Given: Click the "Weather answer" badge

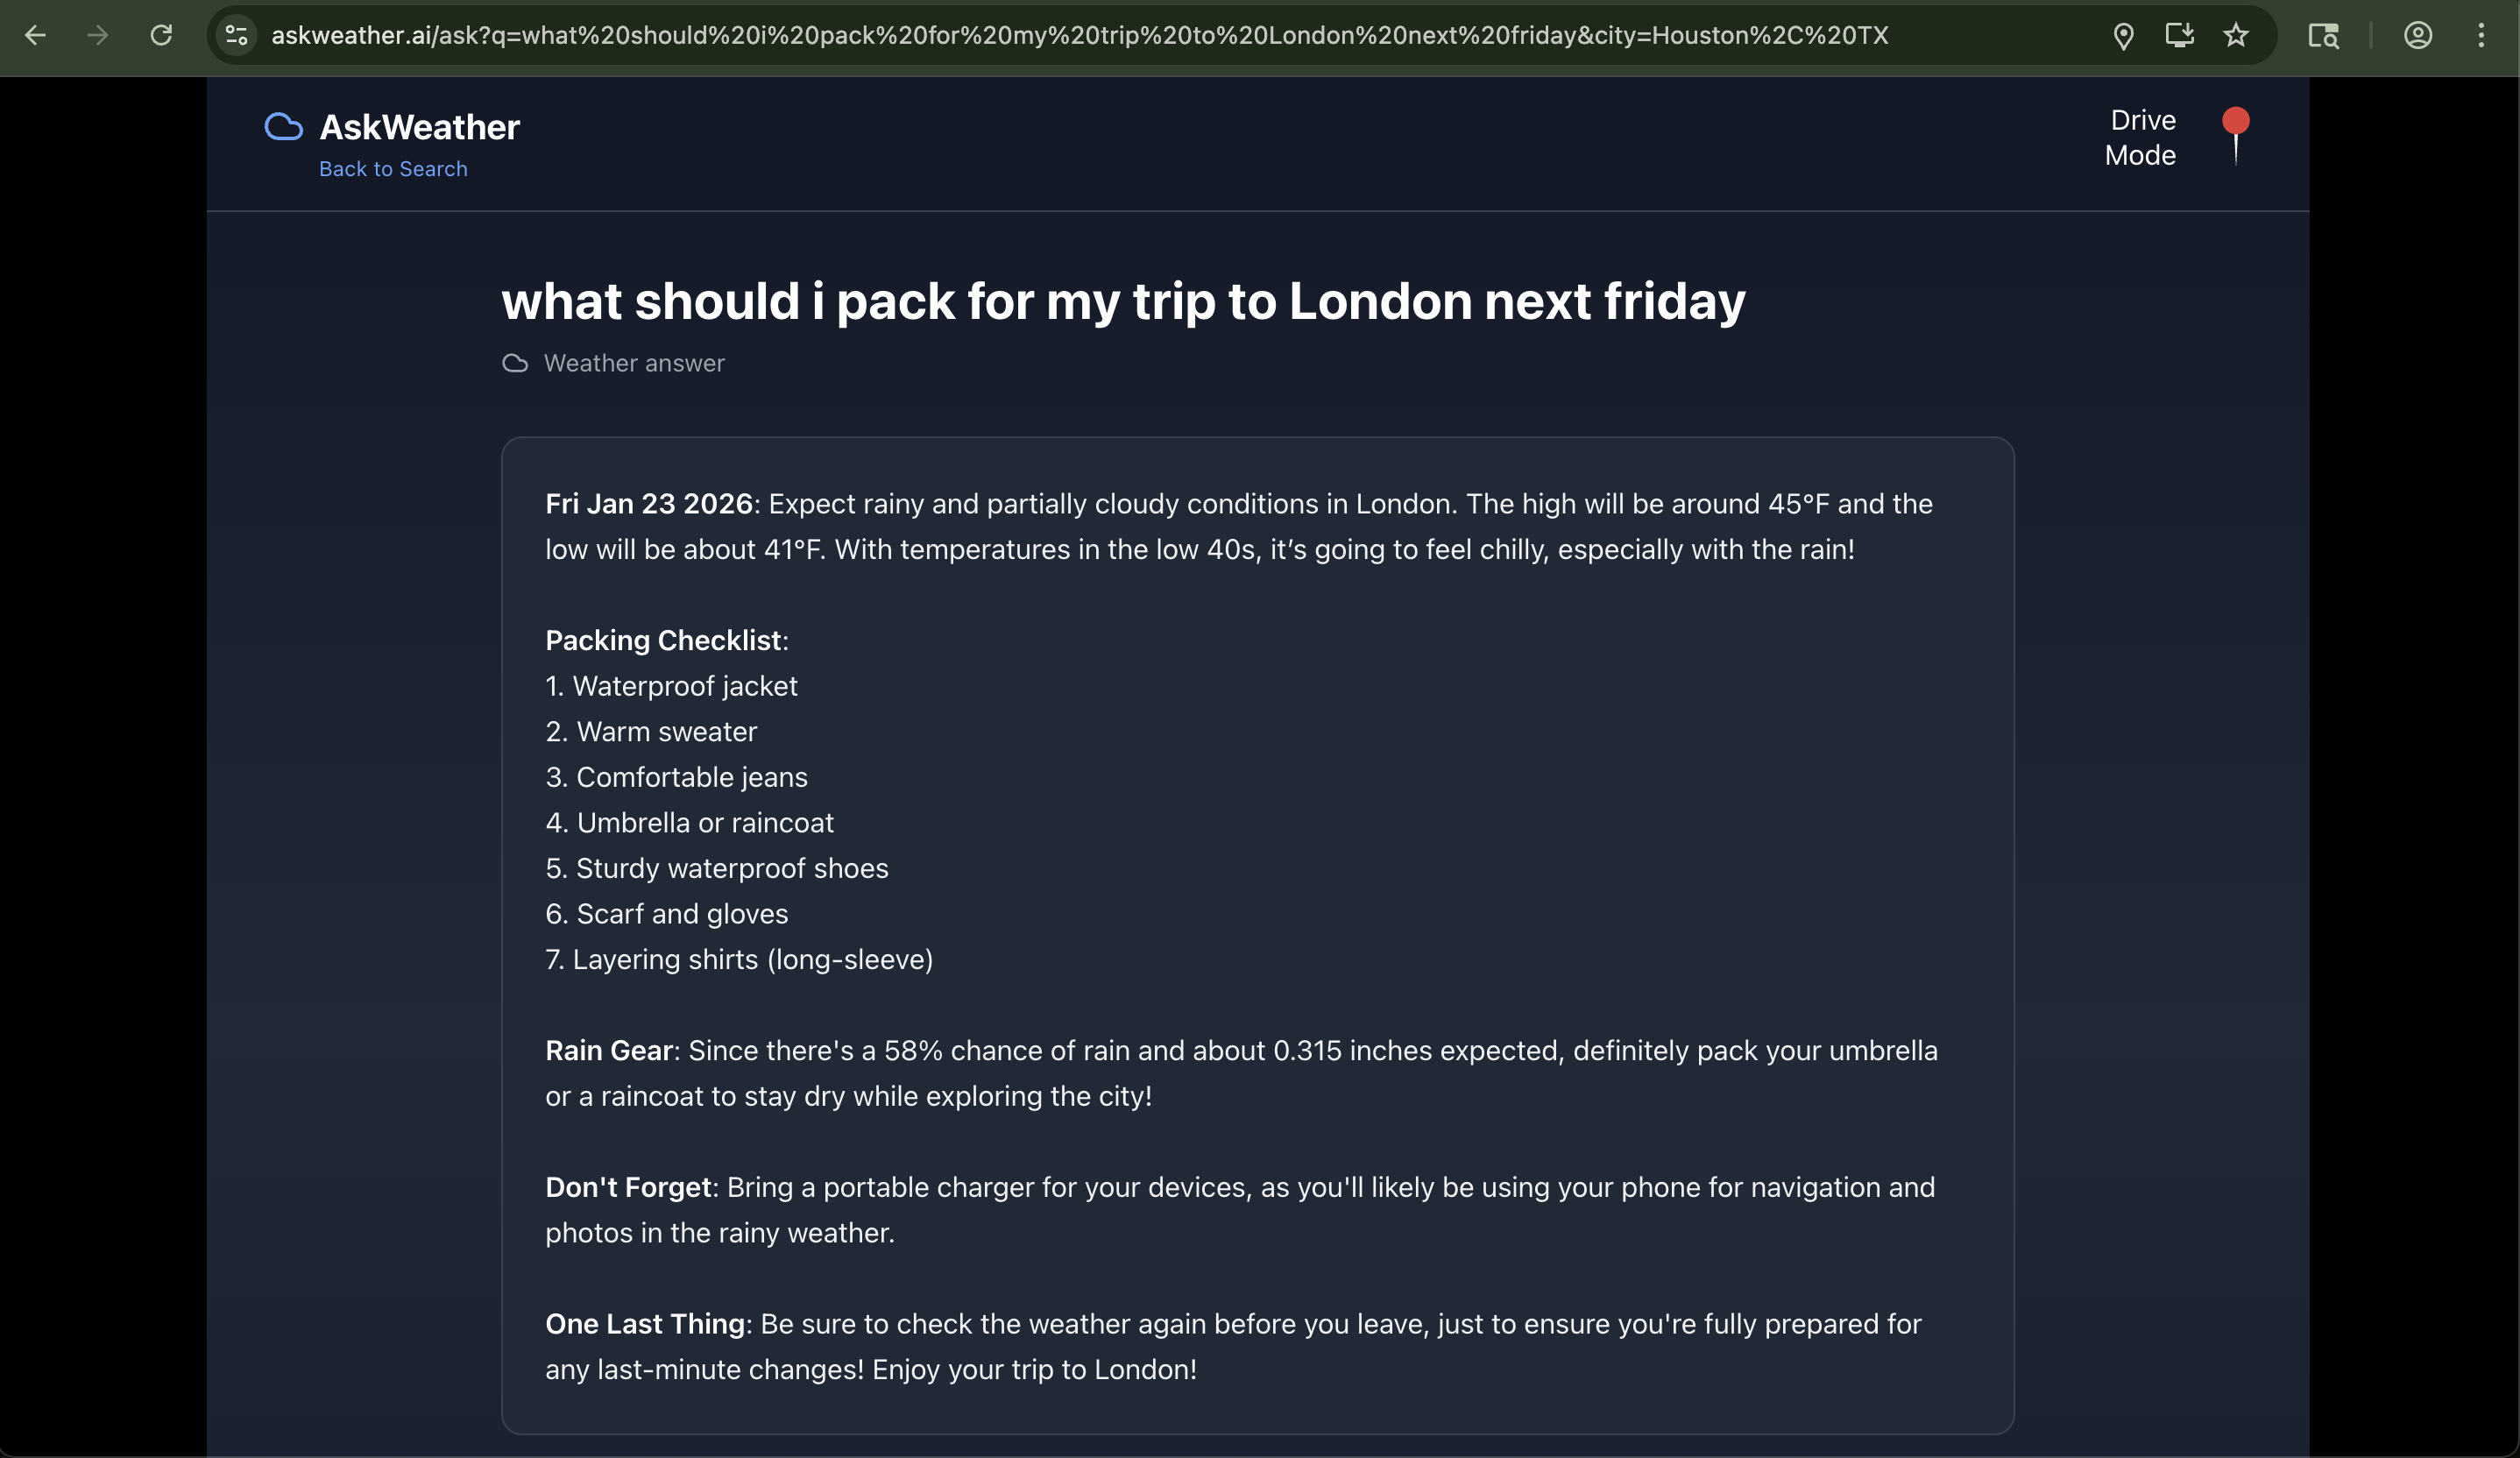Looking at the screenshot, I should point(634,363).
